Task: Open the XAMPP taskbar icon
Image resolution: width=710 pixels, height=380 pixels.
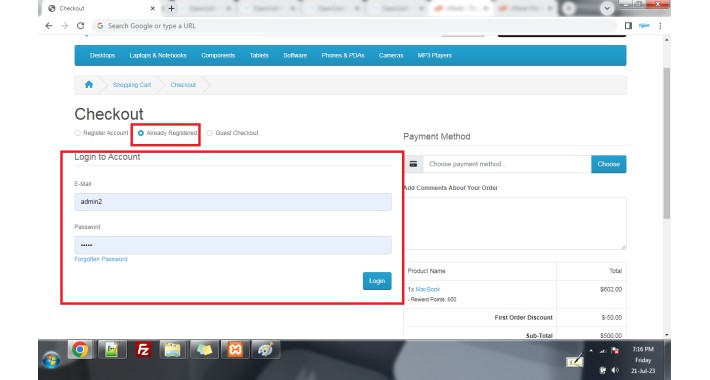Action: click(x=235, y=350)
